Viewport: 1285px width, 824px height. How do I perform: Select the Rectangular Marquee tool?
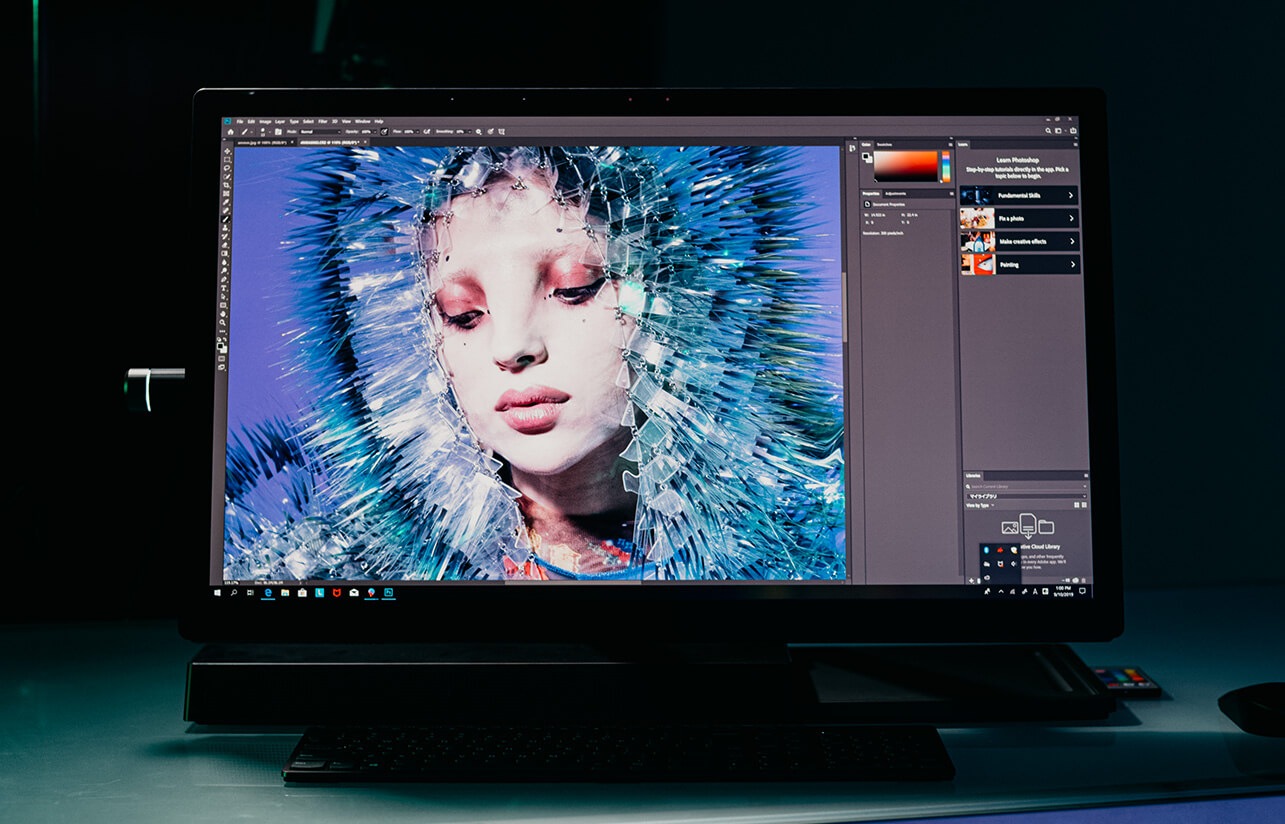[226, 159]
